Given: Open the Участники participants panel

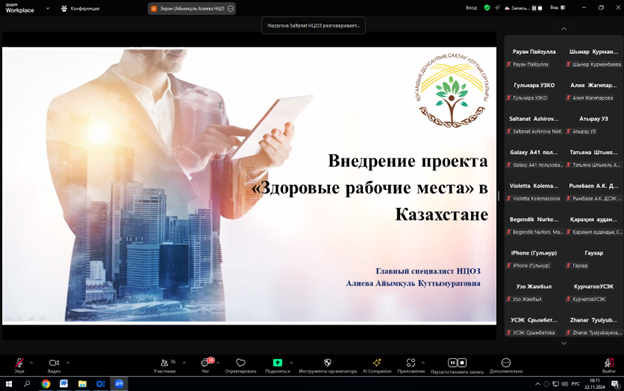Looking at the screenshot, I should coord(165,365).
